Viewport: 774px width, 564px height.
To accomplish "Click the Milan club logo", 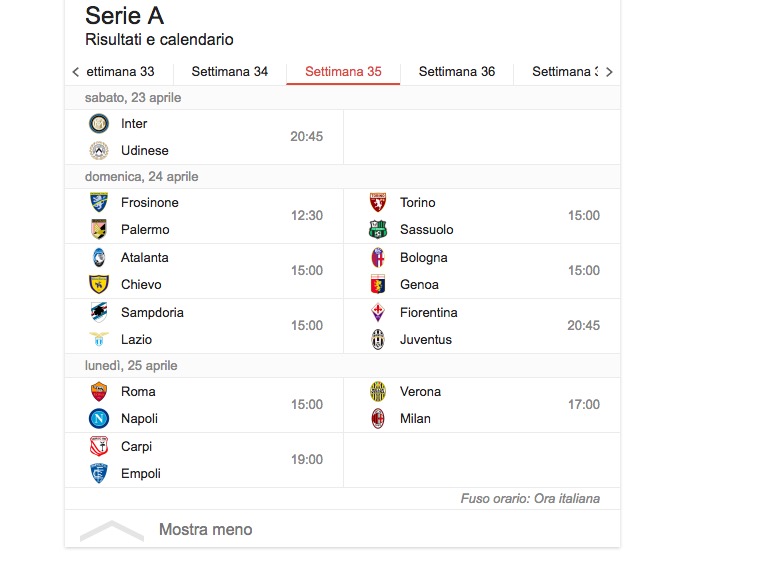I will click(377, 419).
